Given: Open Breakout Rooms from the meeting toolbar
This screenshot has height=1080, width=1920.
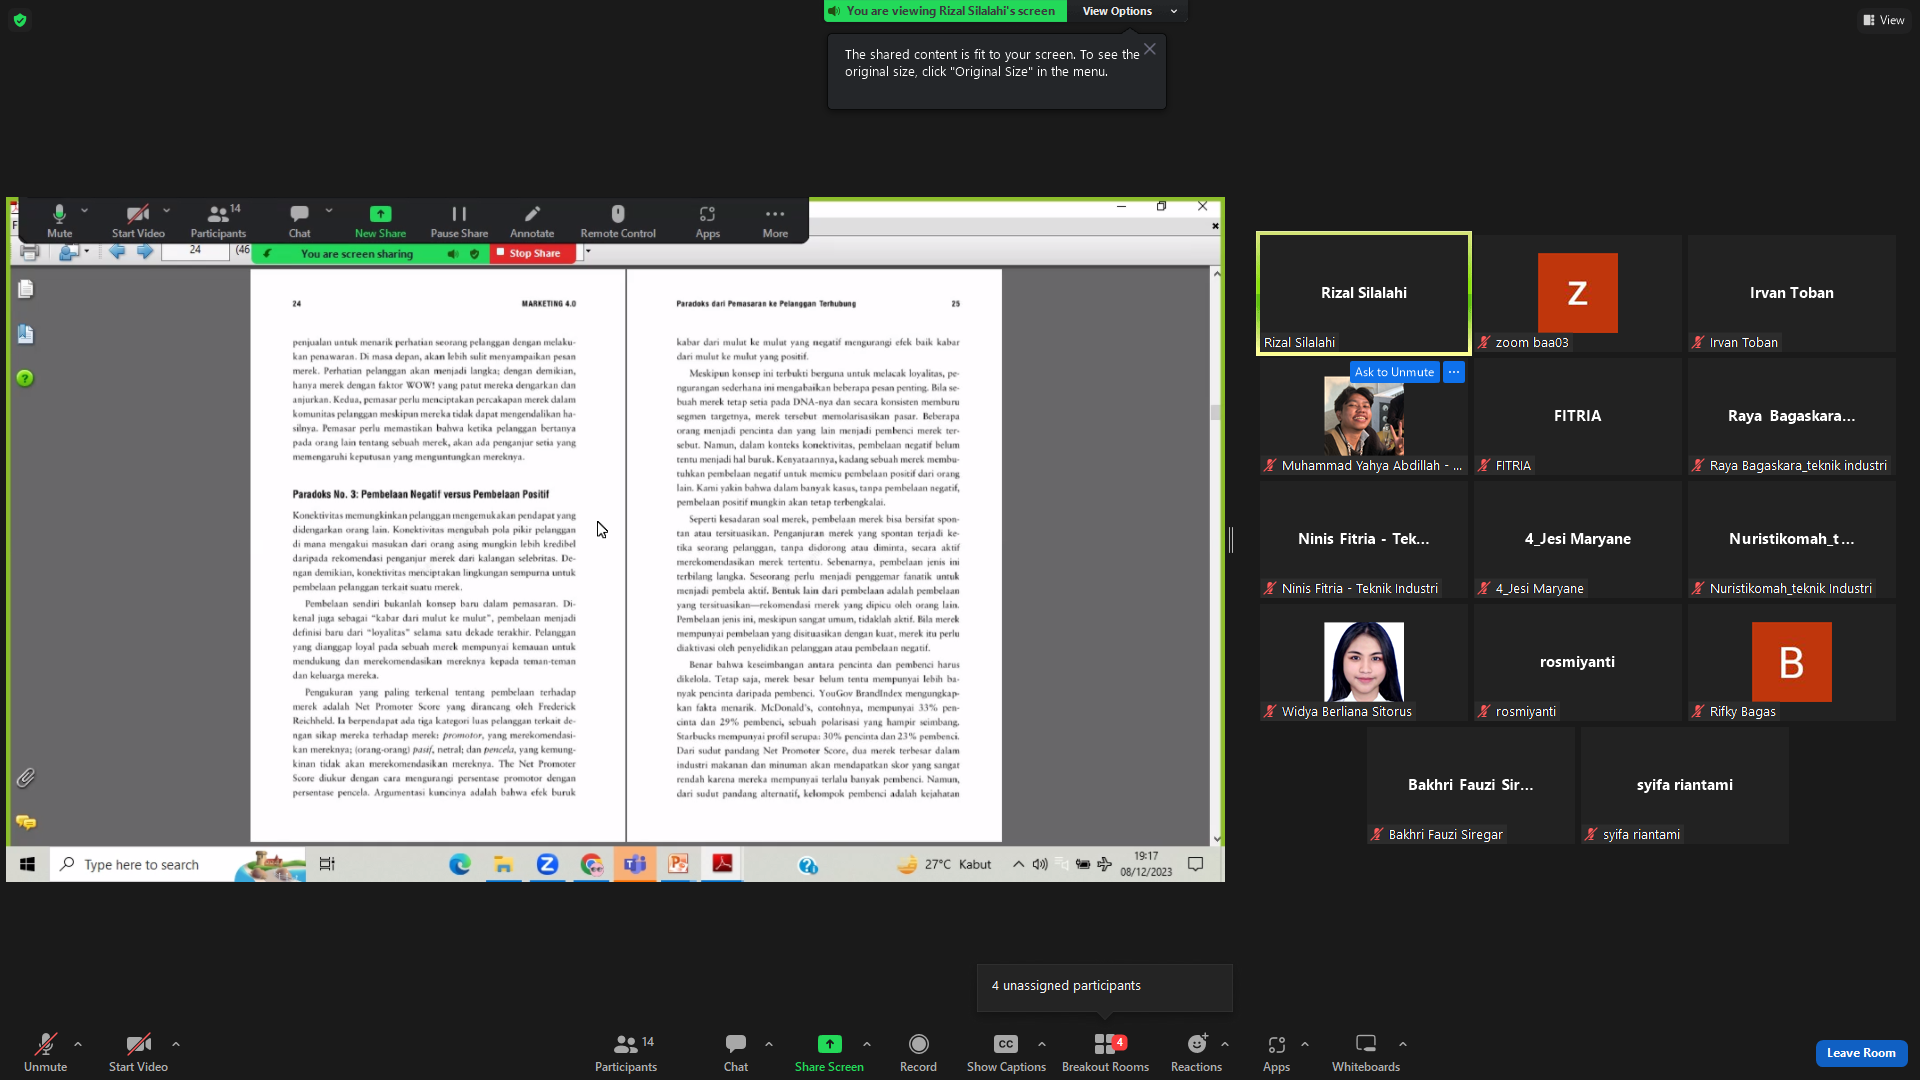Looking at the screenshot, I should click(1105, 1053).
